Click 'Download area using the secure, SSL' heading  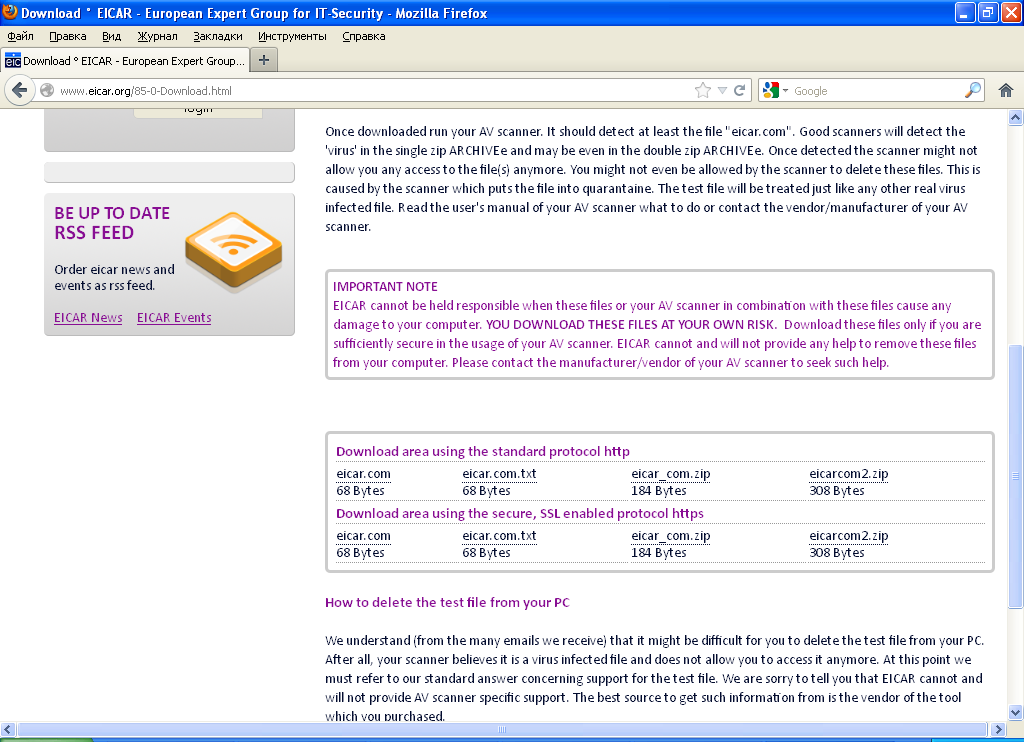520,513
